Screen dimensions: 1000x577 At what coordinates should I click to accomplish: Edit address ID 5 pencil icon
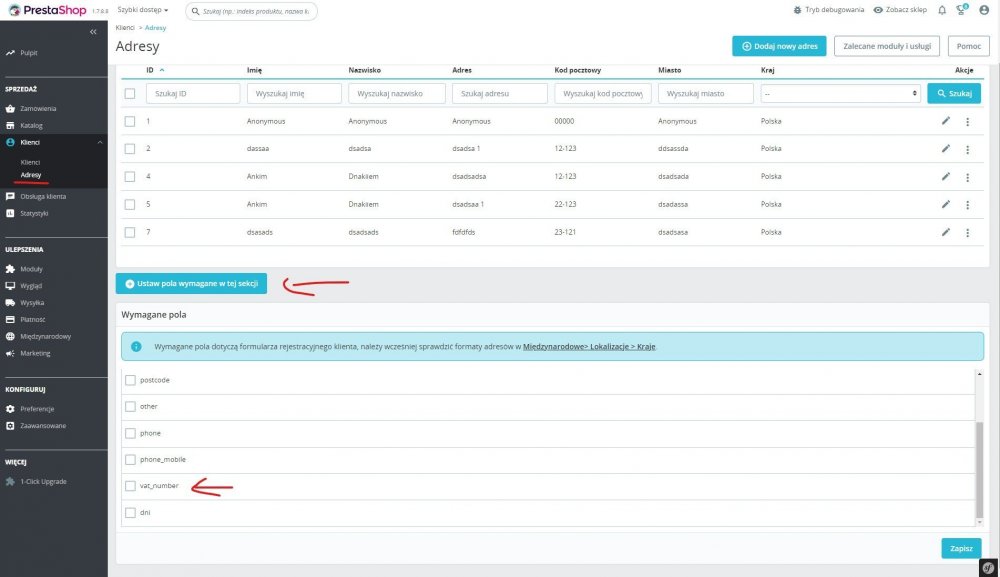(946, 205)
